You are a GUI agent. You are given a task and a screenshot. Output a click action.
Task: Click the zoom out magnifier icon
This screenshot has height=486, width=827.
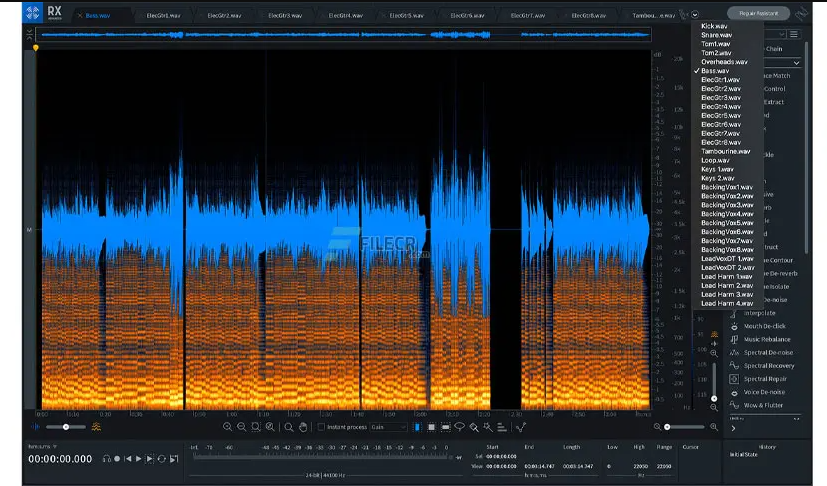pyautogui.click(x=242, y=427)
